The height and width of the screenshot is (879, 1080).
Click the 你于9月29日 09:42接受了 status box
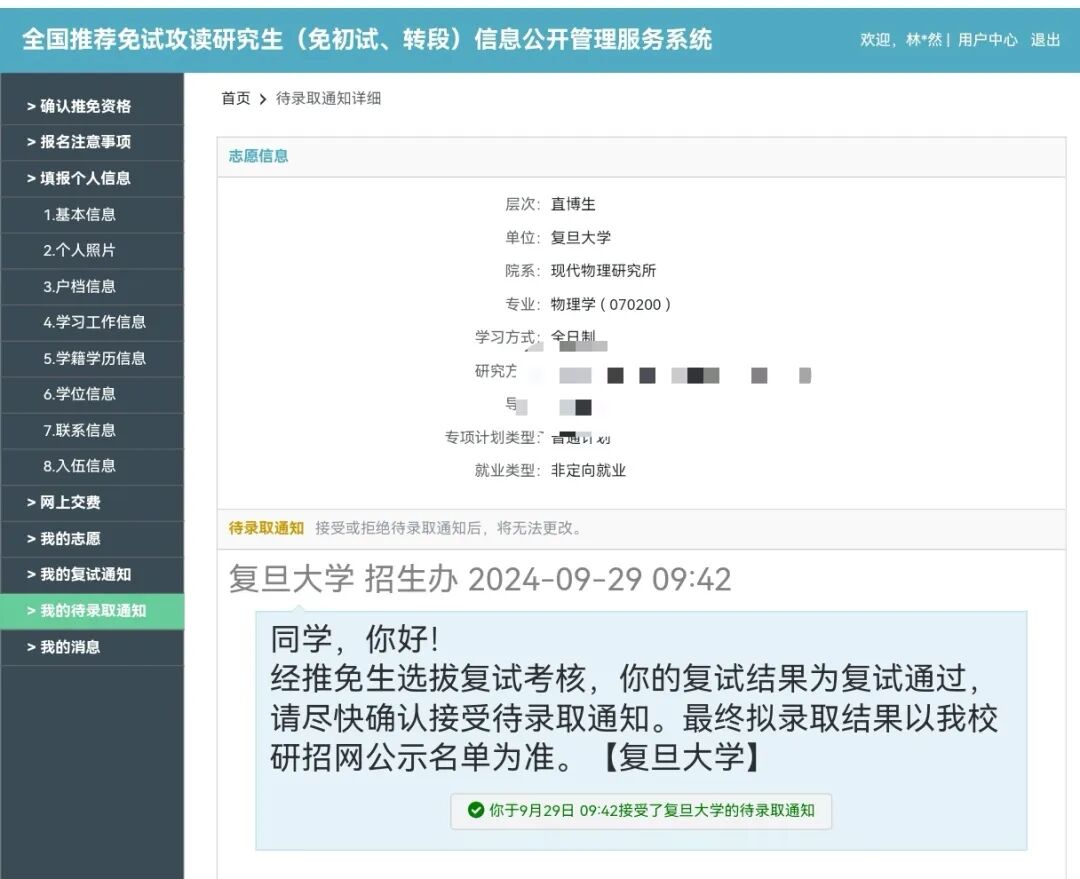(641, 811)
